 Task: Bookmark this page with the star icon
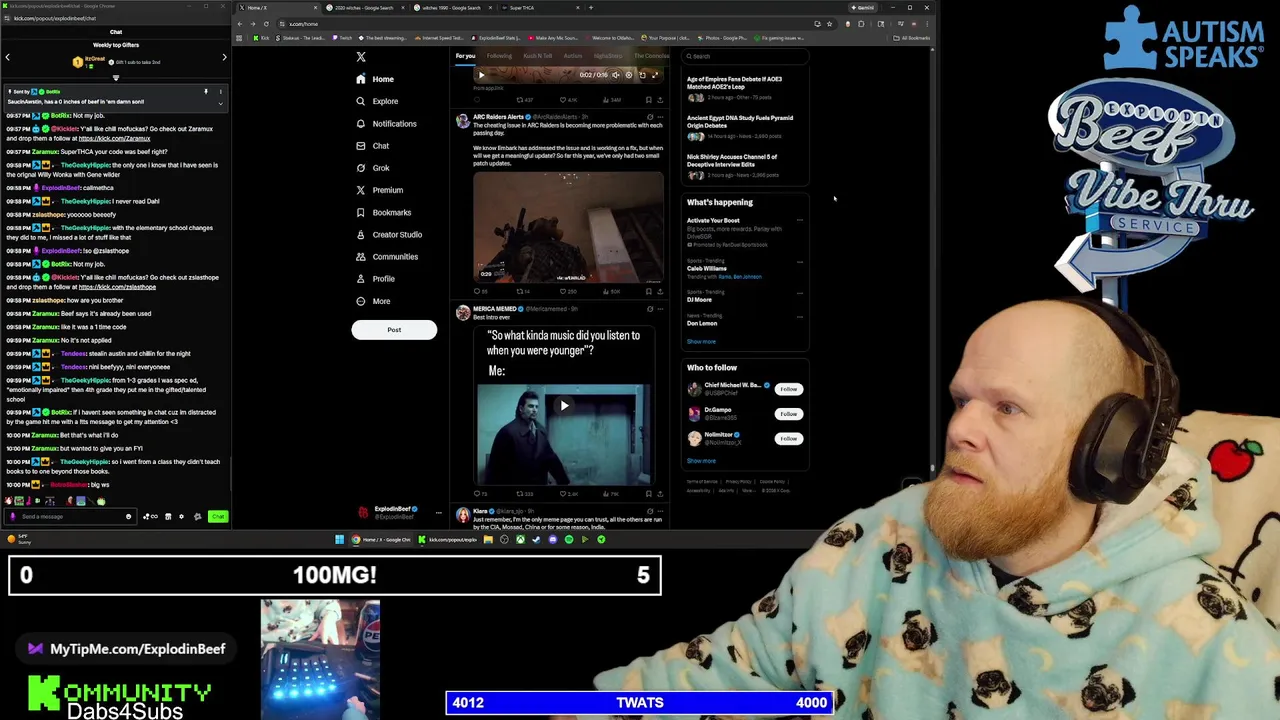coord(829,24)
